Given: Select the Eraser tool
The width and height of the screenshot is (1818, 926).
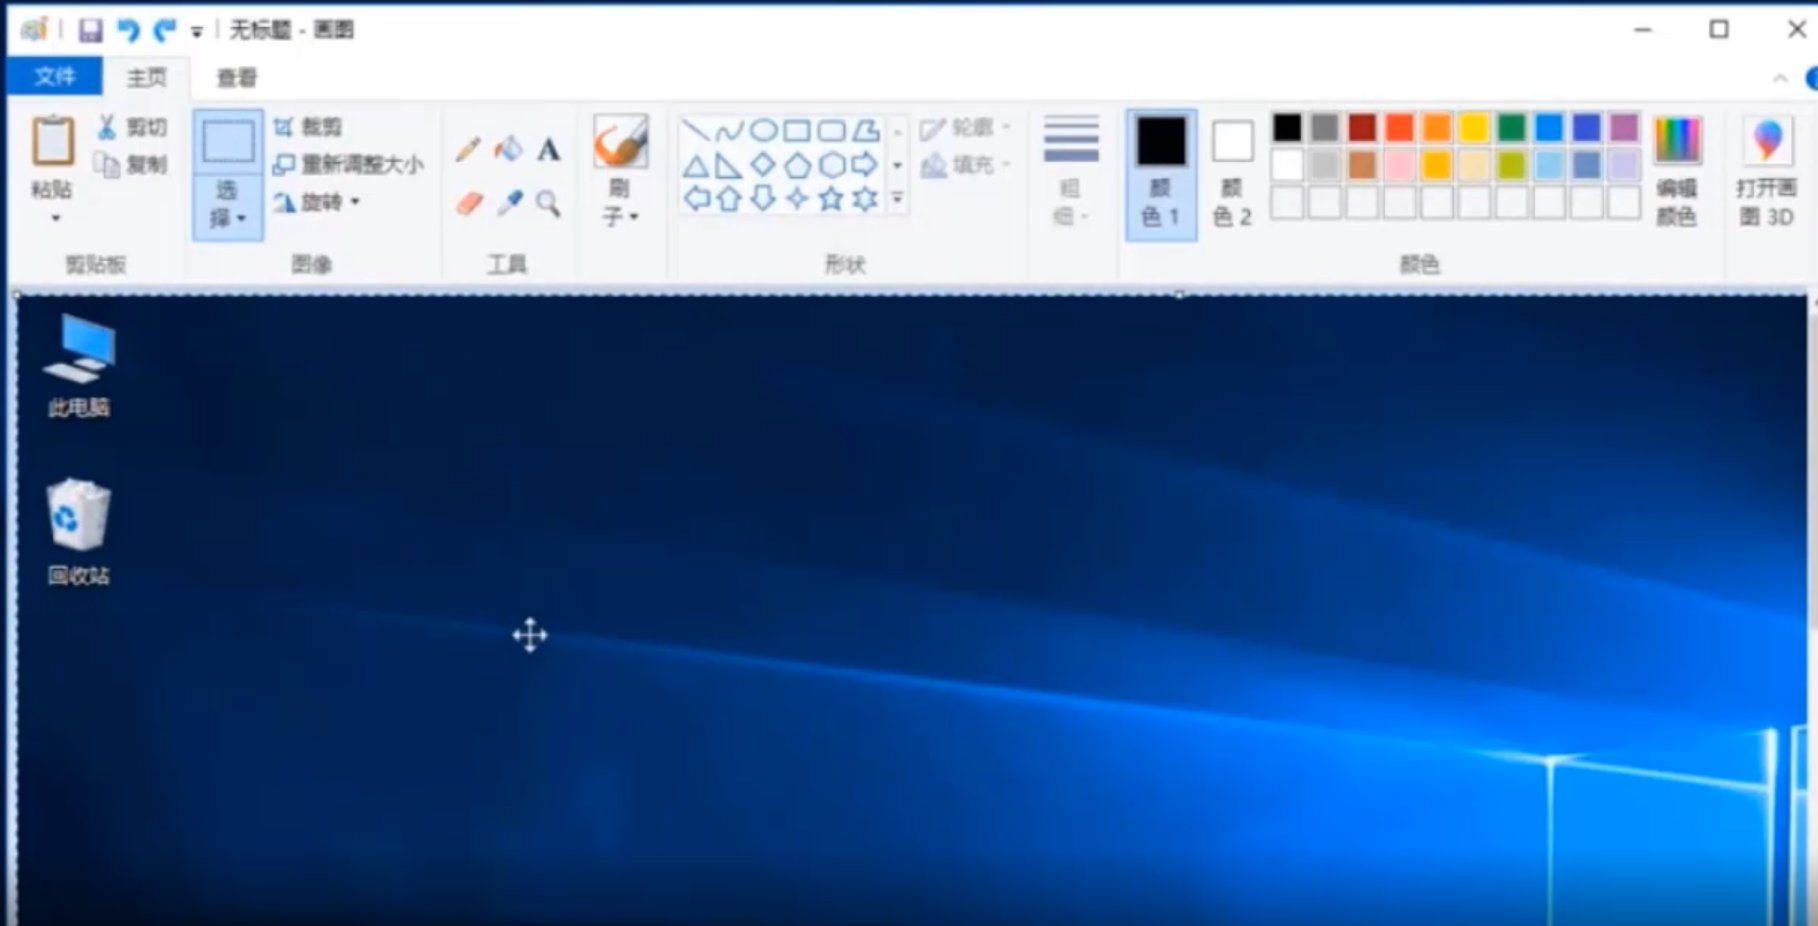Looking at the screenshot, I should pyautogui.click(x=469, y=204).
